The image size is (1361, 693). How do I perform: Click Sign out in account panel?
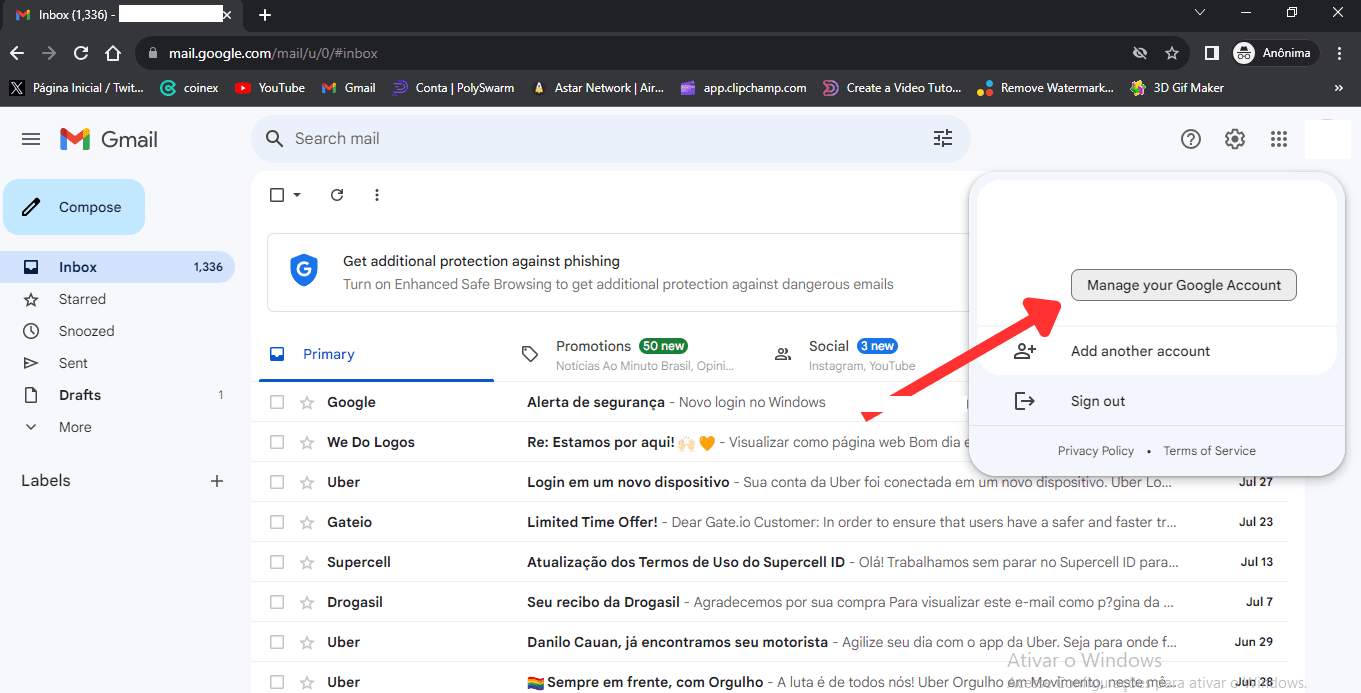pos(1157,401)
